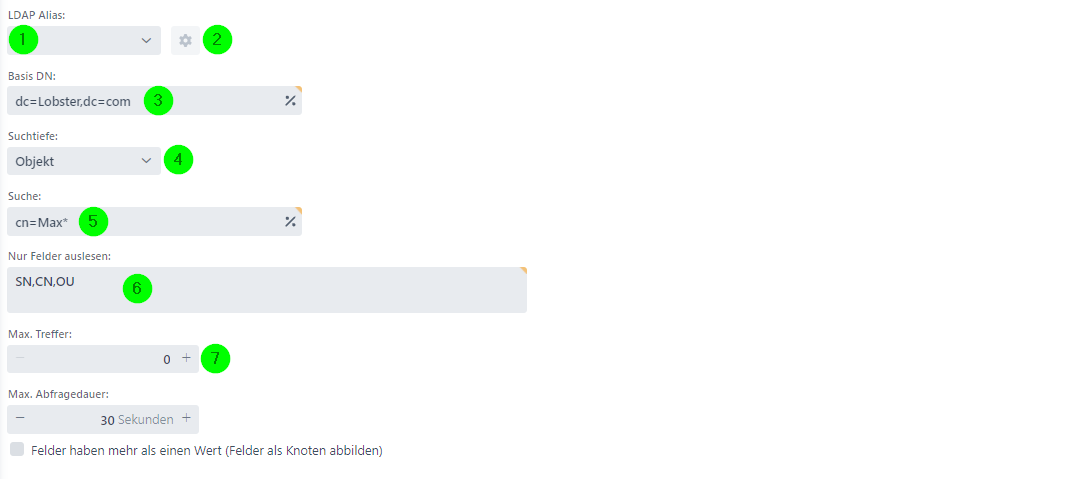Click the Max. Abfragedauer value 30
Image resolution: width=1074 pixels, height=479 pixels.
coord(108,420)
